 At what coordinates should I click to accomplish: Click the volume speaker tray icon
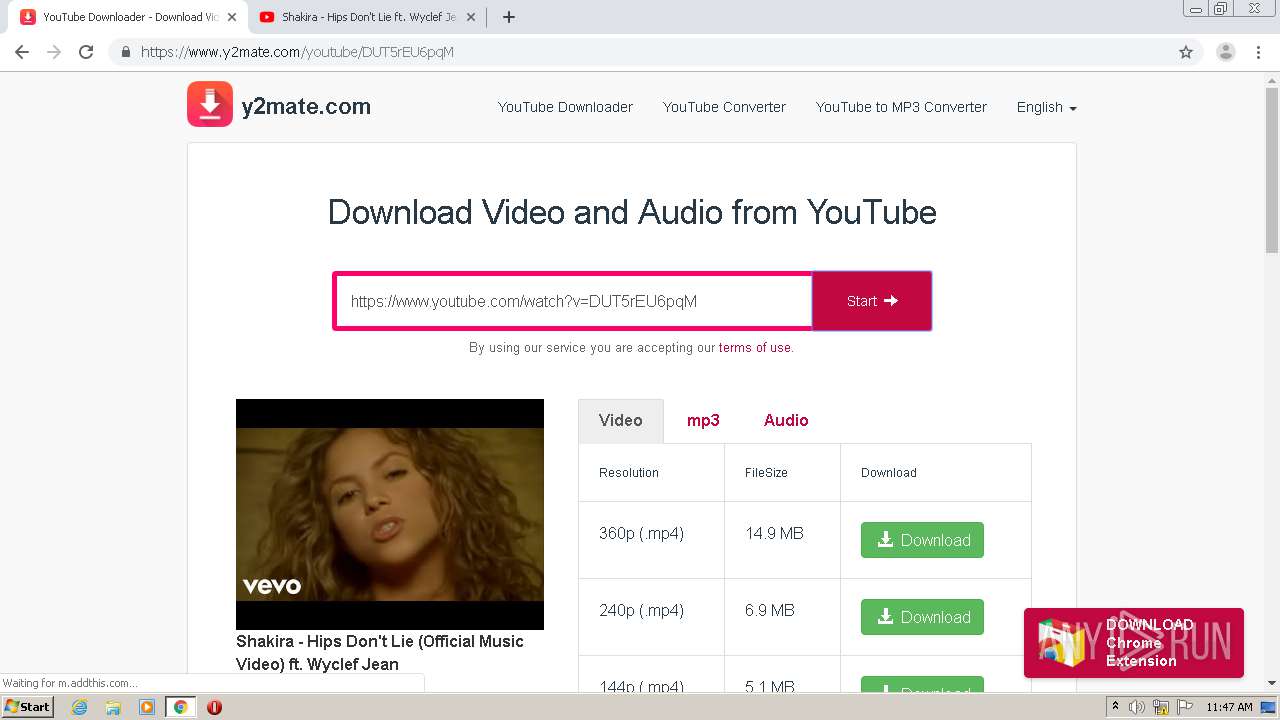click(x=1137, y=707)
